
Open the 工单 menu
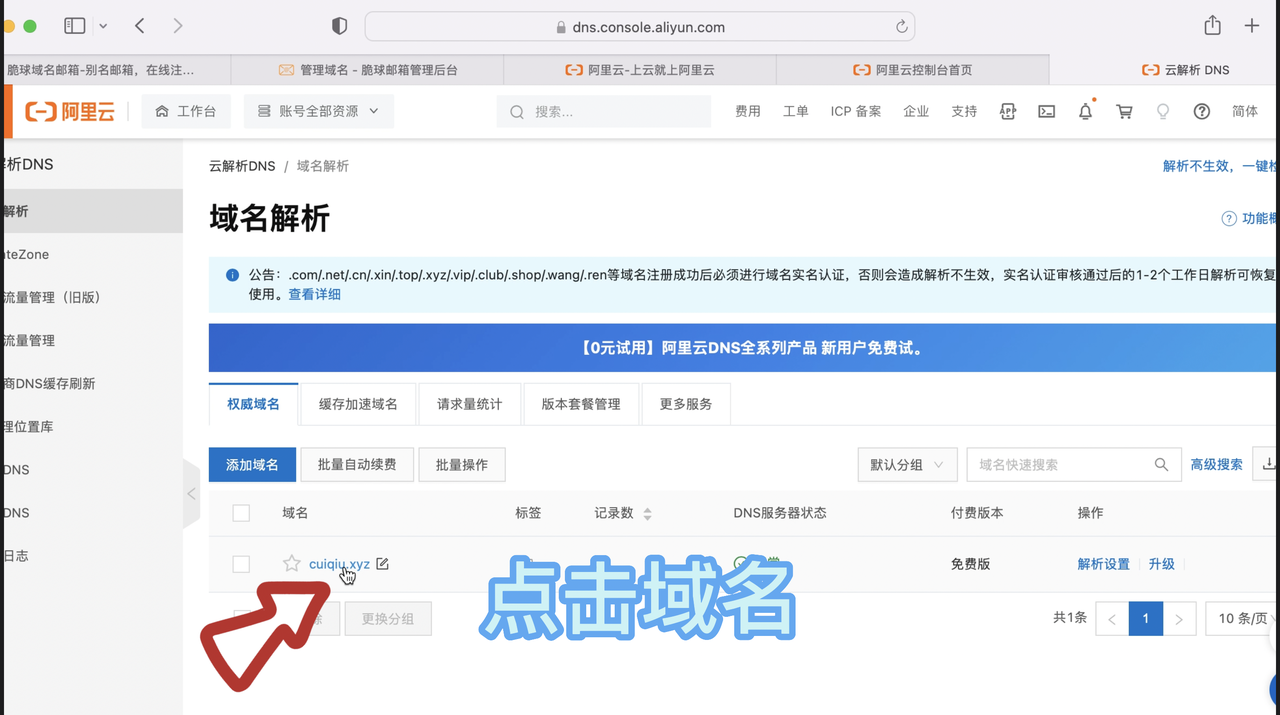pos(796,111)
